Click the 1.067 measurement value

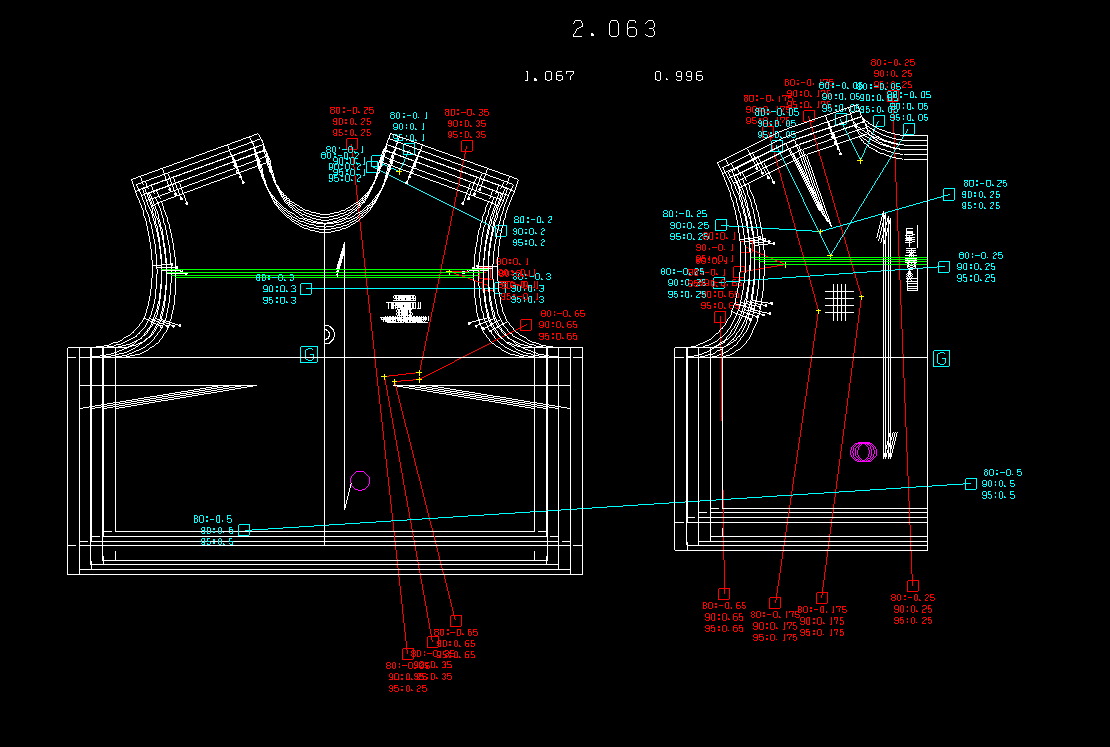pos(549,76)
